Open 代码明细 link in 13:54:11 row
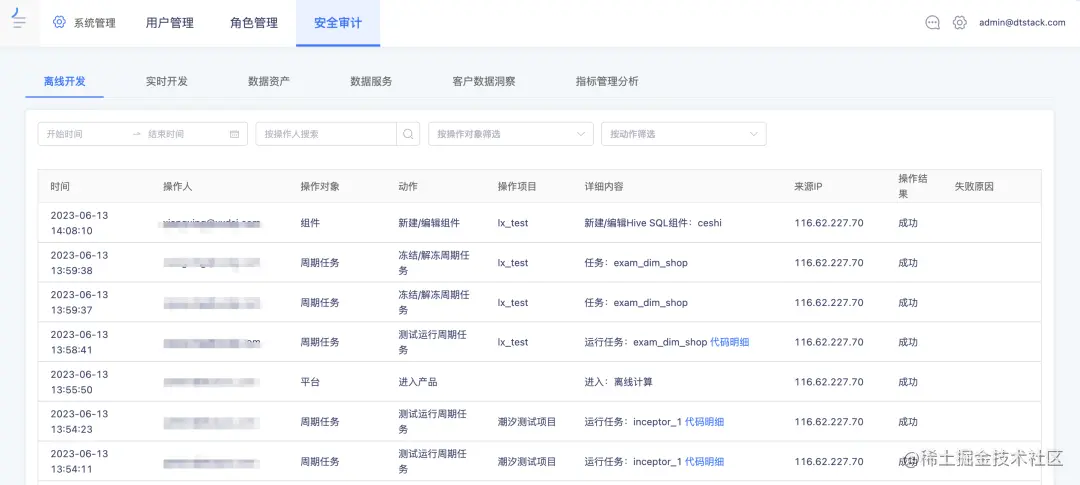Screen dimensions: 1080x485 click(704, 462)
